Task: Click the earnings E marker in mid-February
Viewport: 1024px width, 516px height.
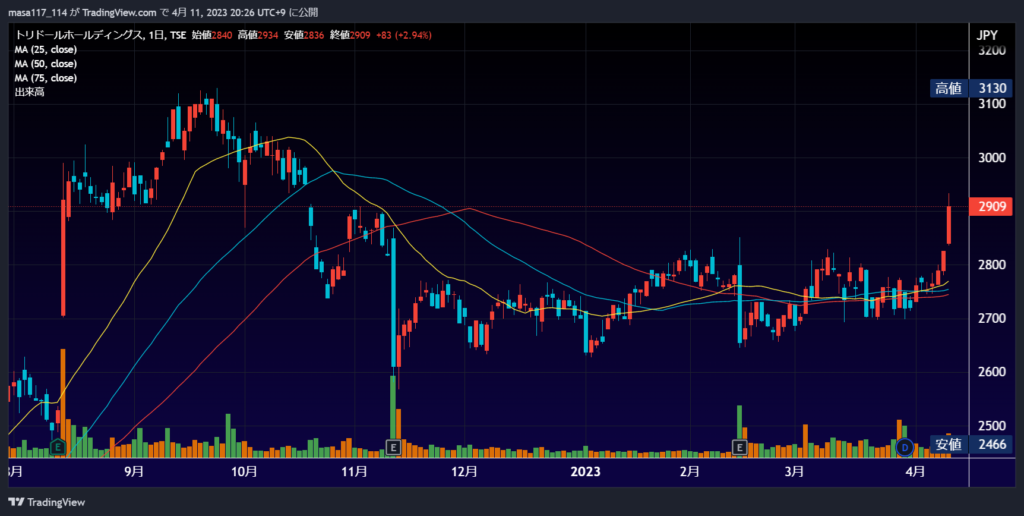Action: pyautogui.click(x=739, y=447)
